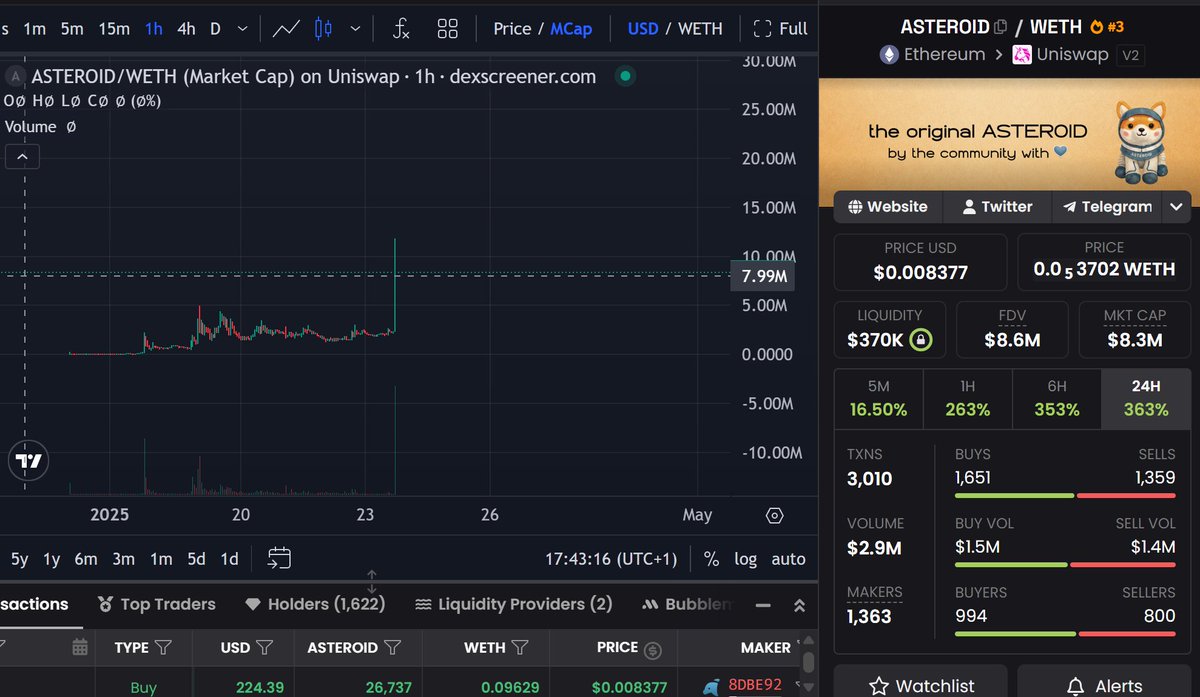
Task: Click the maker address 8DBE92 link
Action: point(754,686)
